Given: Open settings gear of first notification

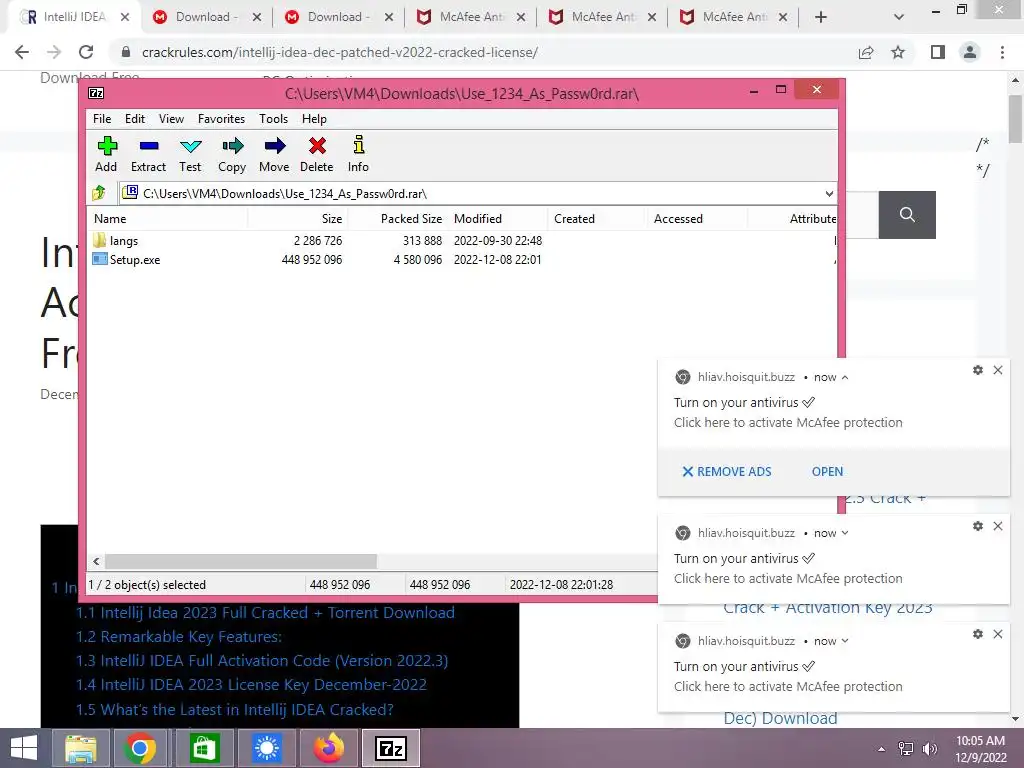Looking at the screenshot, I should click(978, 370).
